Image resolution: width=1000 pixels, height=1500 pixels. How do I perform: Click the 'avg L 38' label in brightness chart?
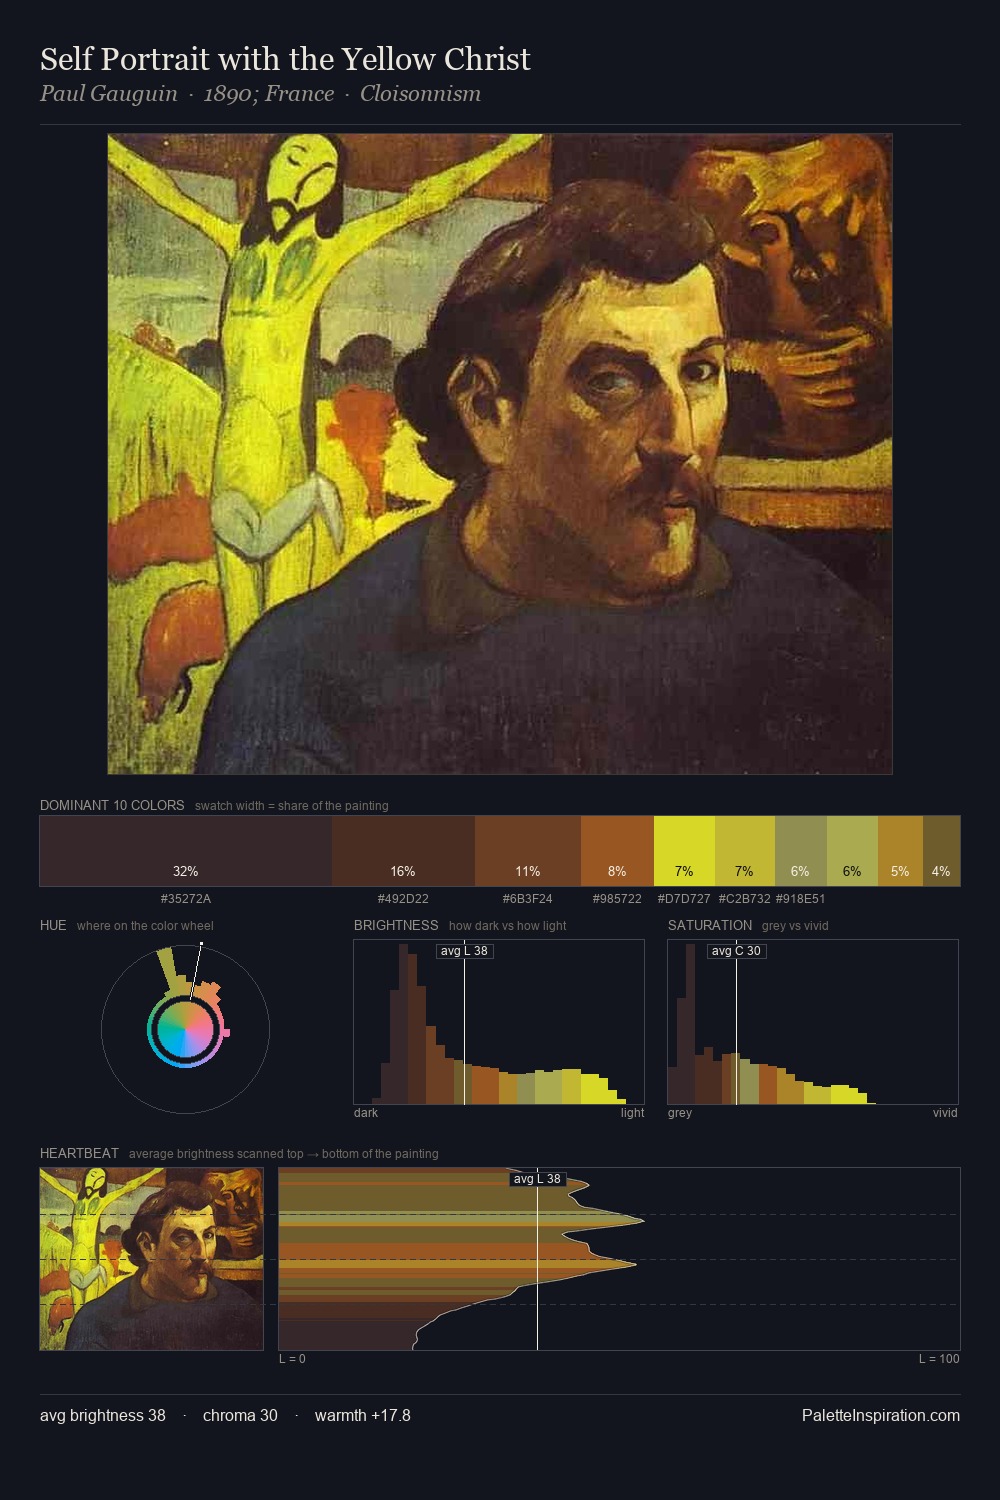[464, 951]
